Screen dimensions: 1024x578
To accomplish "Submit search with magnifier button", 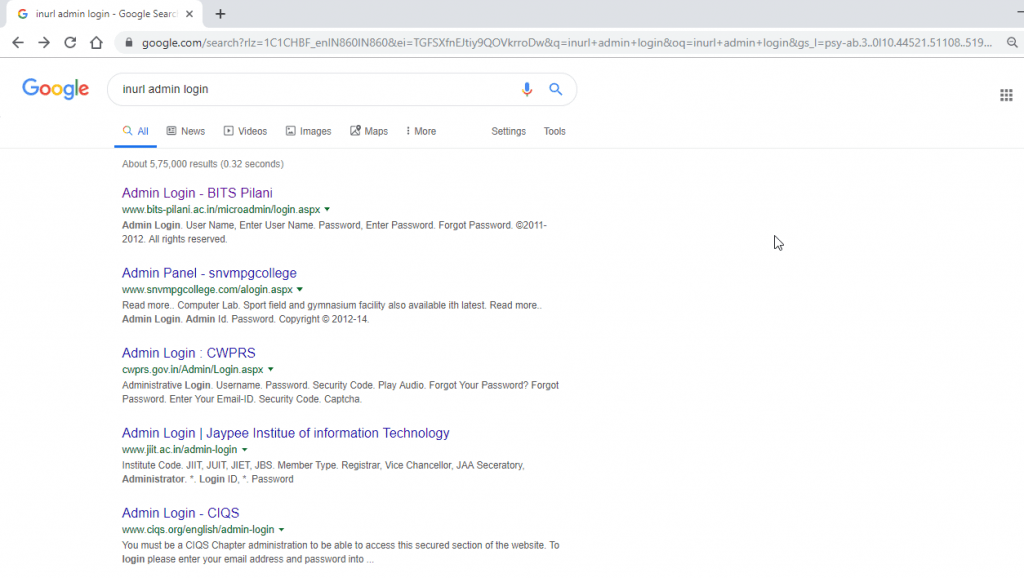I will [x=555, y=89].
